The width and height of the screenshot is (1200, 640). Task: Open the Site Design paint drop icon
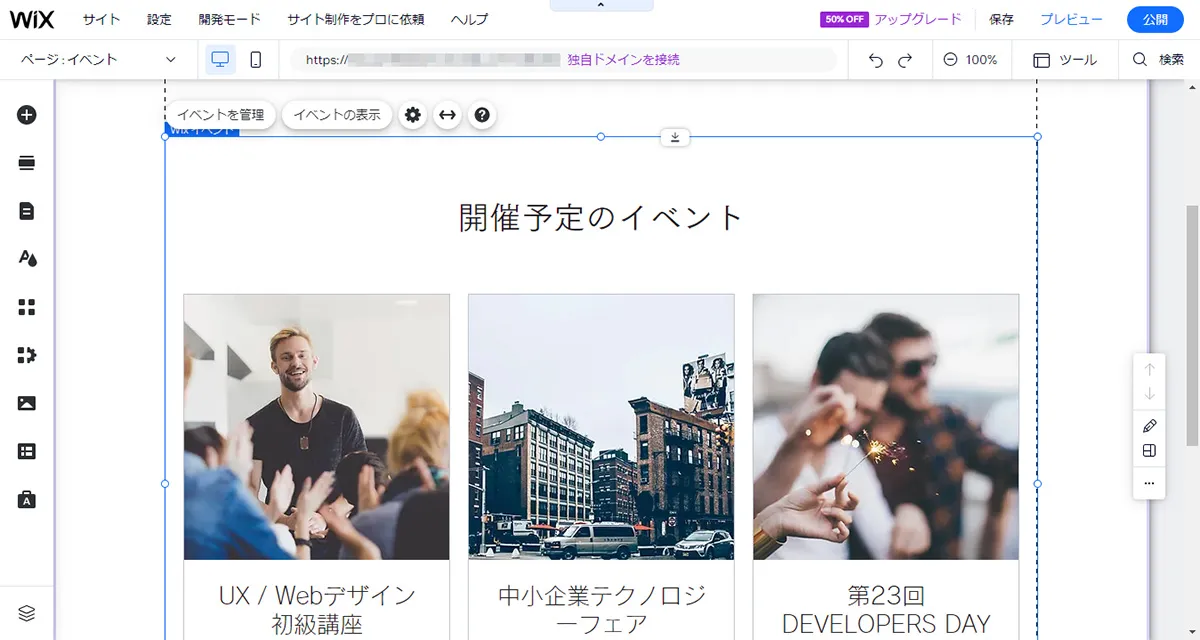[x=27, y=259]
